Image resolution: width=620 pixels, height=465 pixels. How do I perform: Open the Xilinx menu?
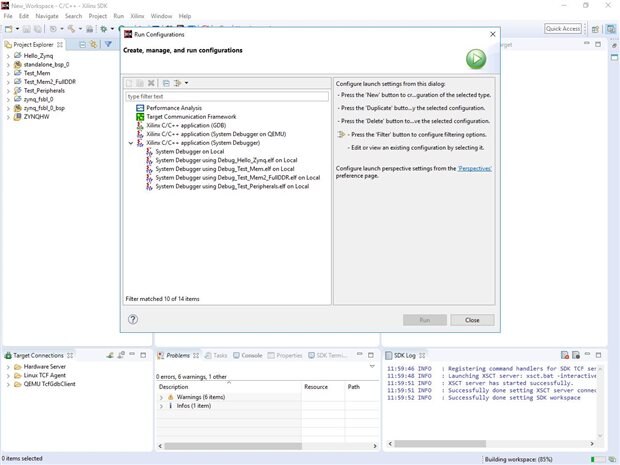click(137, 16)
